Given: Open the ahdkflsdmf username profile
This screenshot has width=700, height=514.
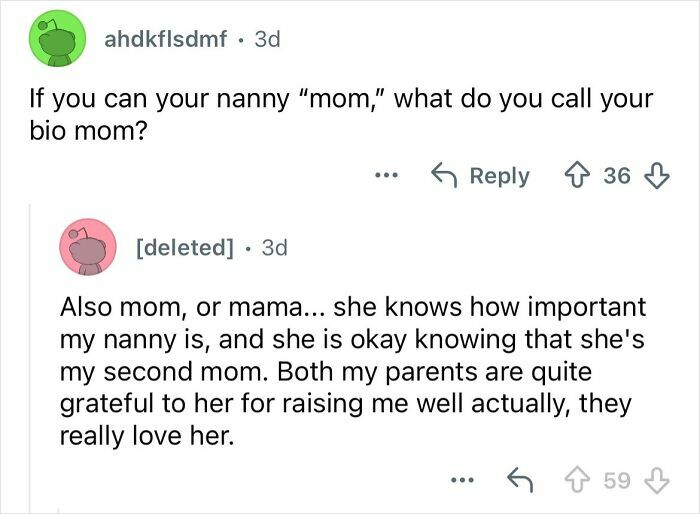Looking at the screenshot, I should (165, 40).
